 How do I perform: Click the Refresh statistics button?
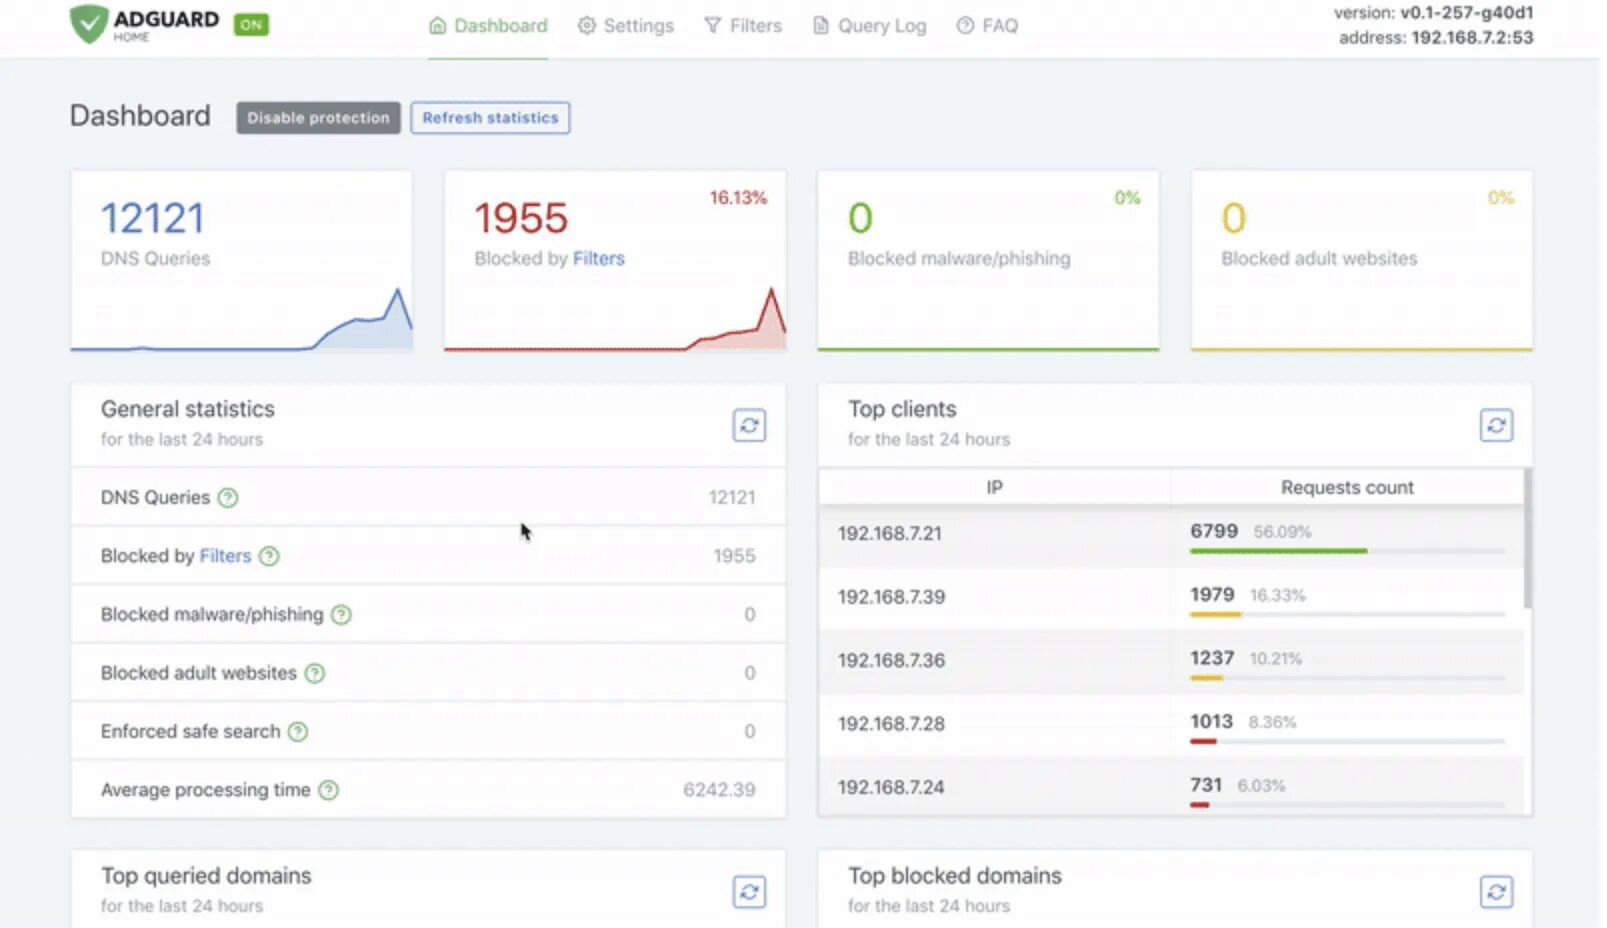[490, 118]
